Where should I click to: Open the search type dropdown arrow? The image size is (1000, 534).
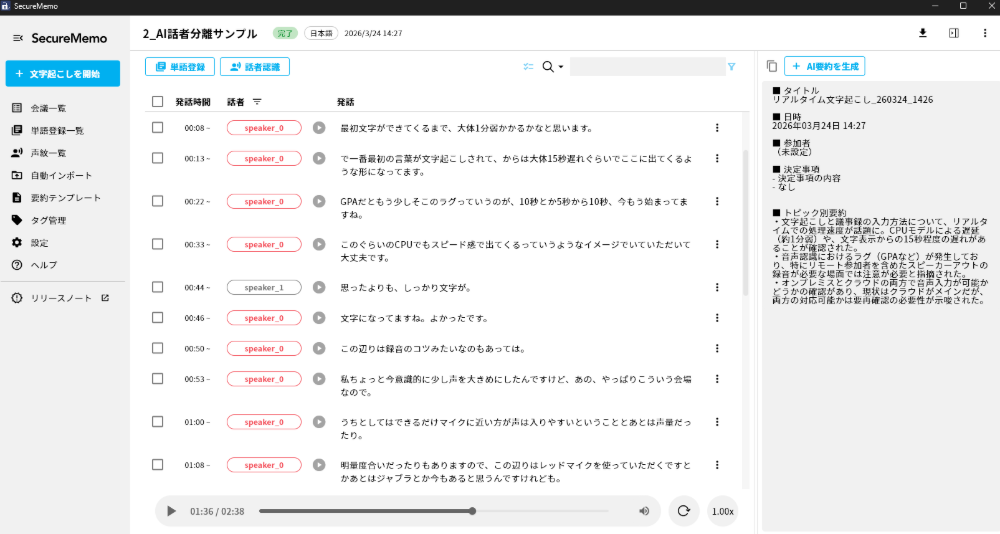[561, 67]
